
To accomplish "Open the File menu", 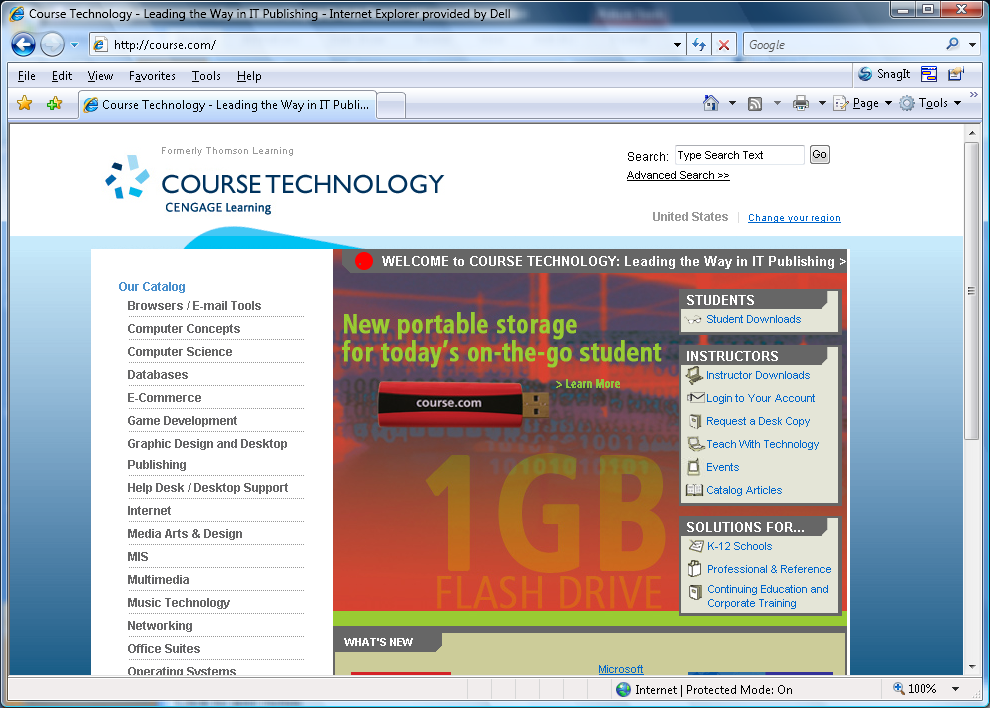I will pyautogui.click(x=27, y=76).
